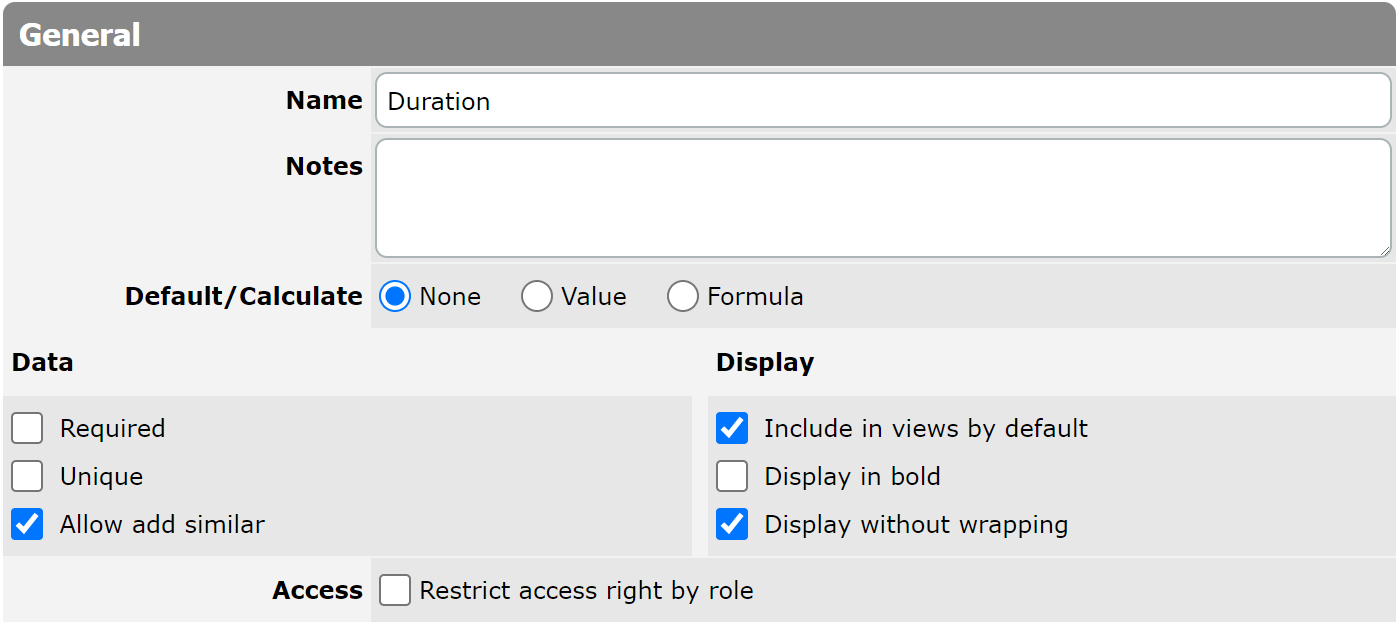
Task: Check Restrict access right by role
Action: tap(395, 590)
